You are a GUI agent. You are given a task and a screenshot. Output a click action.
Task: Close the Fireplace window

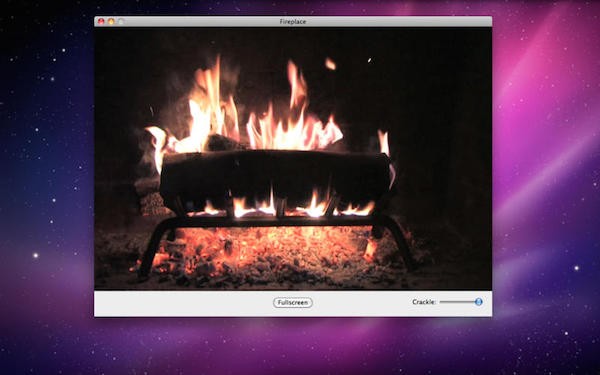(101, 21)
